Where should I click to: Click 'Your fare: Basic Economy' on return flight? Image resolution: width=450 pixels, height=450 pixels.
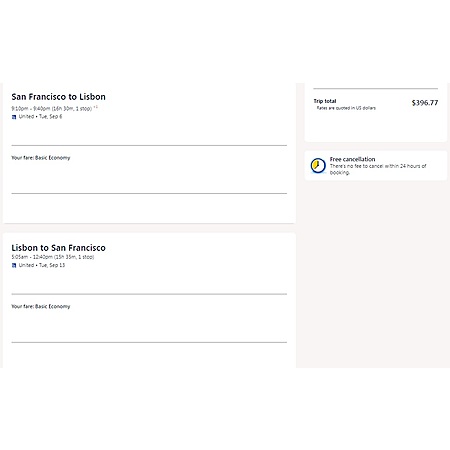(x=41, y=306)
